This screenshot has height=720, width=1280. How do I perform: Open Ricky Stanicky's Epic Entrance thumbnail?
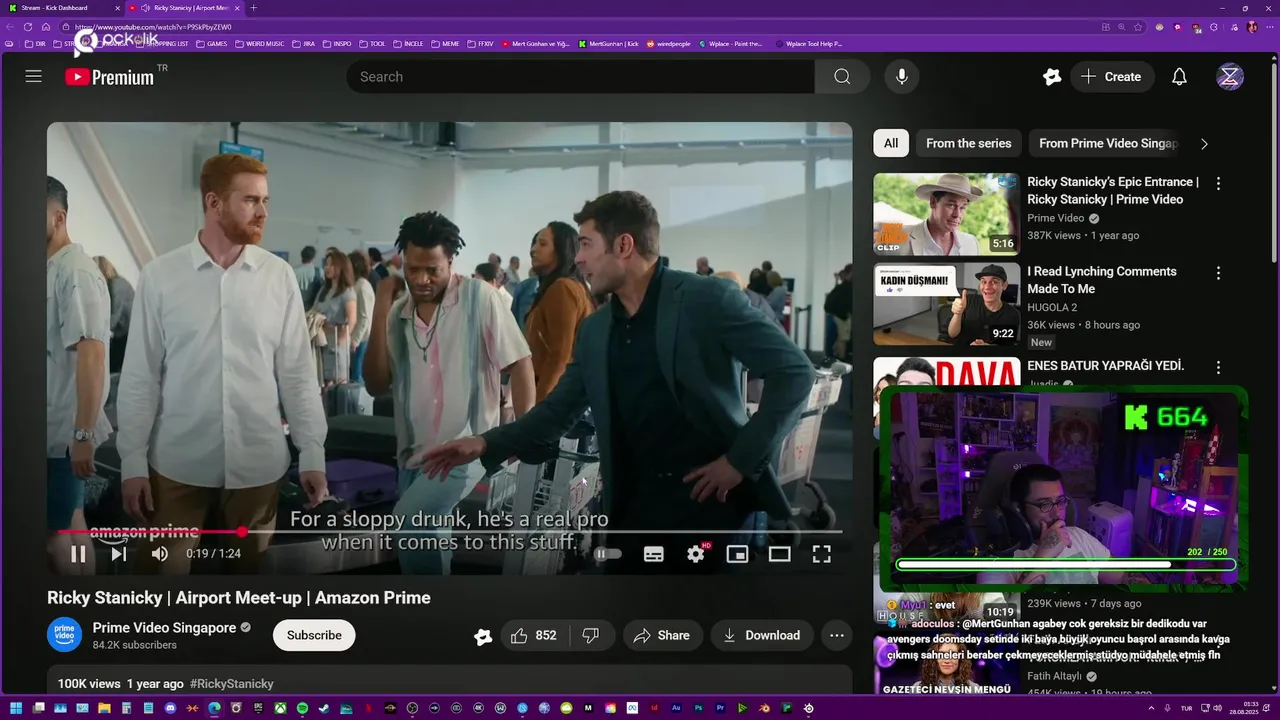(947, 214)
